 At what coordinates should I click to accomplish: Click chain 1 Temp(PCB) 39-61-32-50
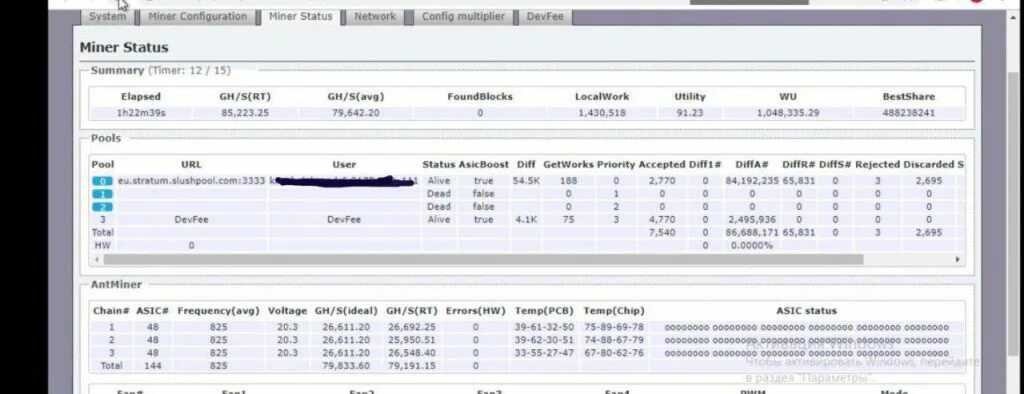pos(544,327)
